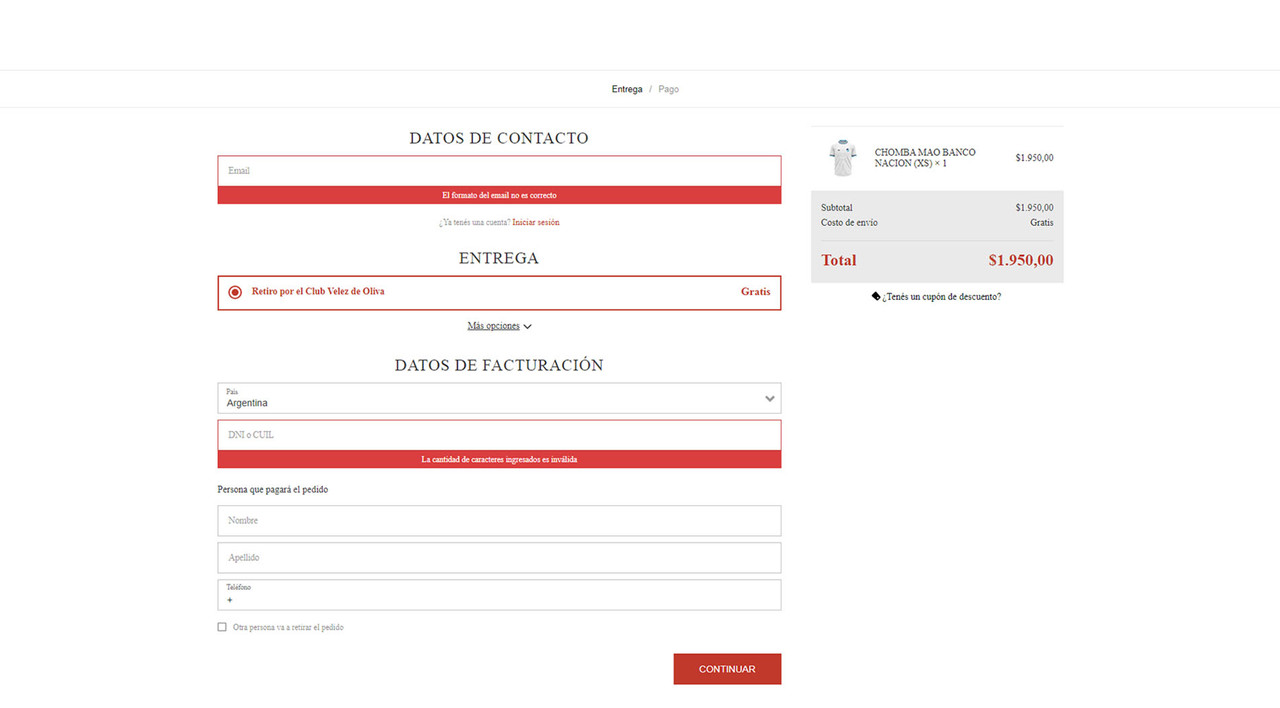
Task: Select Retiro por el Club Velez radio button
Action: (x=235, y=292)
